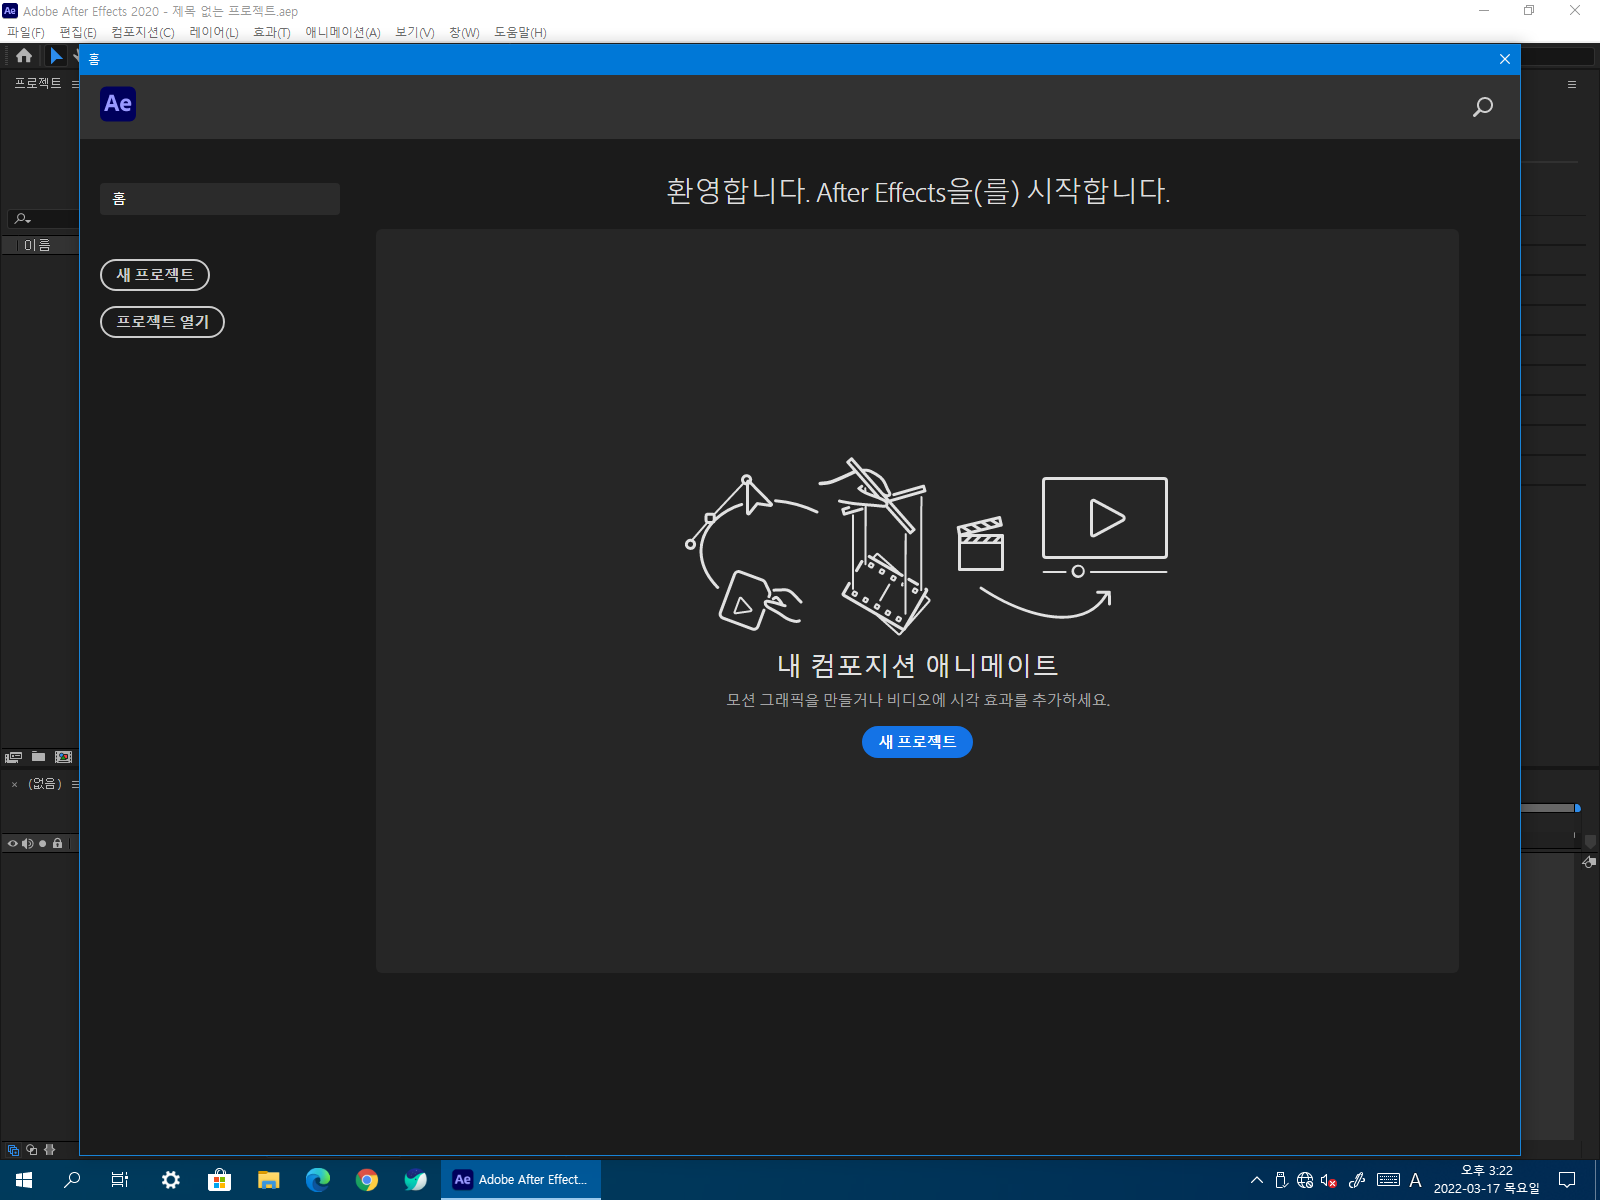
Task: Open the 창(W) menu
Action: 464,33
